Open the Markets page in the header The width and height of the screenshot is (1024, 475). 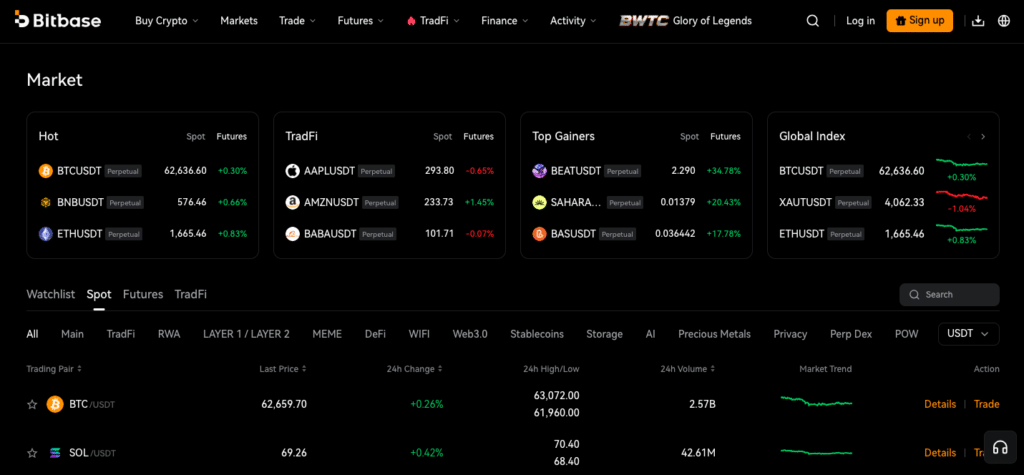pos(239,21)
